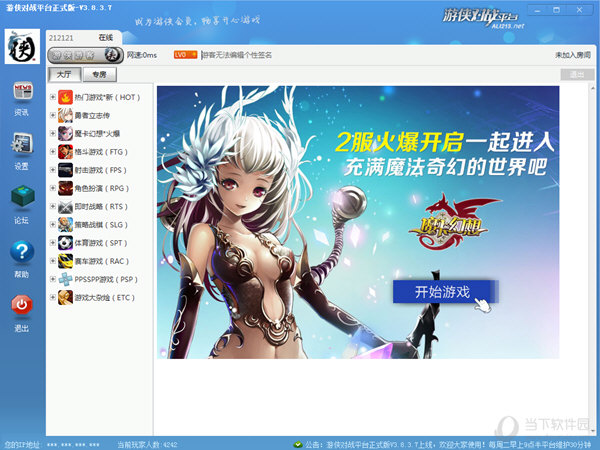Viewport: 600px width, 450px height.
Task: Expand the PPSSPP游戏 PSP tree node
Action: [53, 279]
